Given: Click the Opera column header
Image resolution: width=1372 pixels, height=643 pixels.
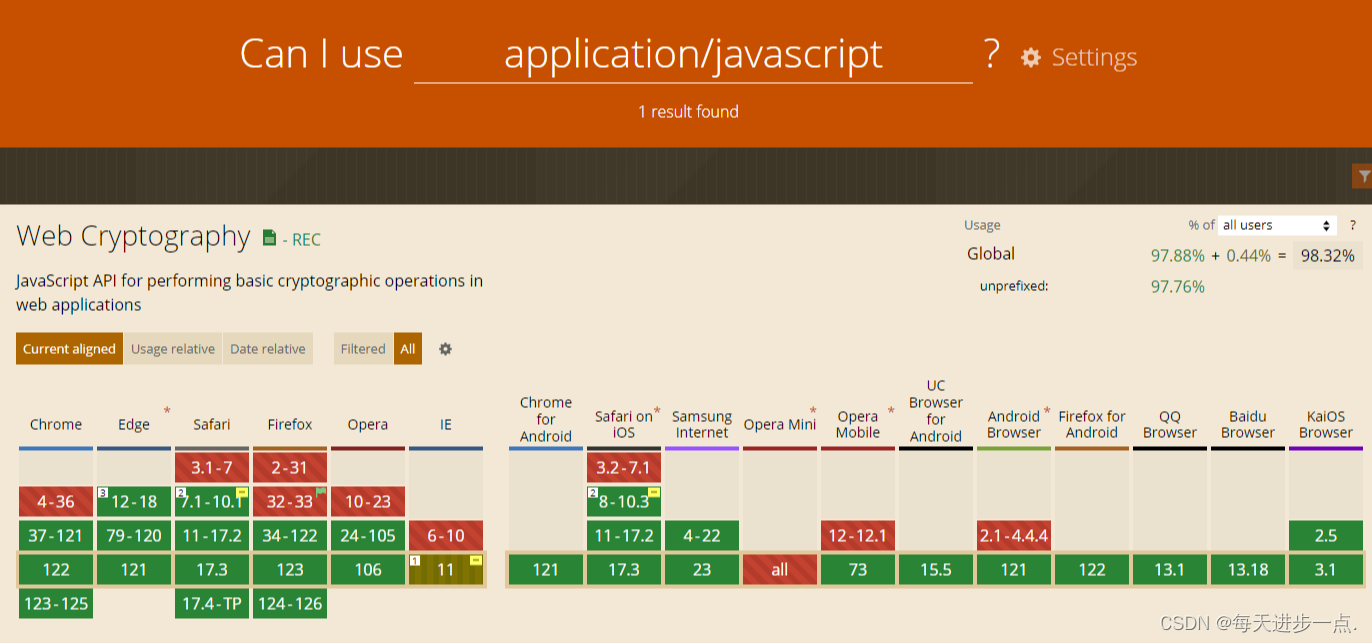Looking at the screenshot, I should (368, 424).
